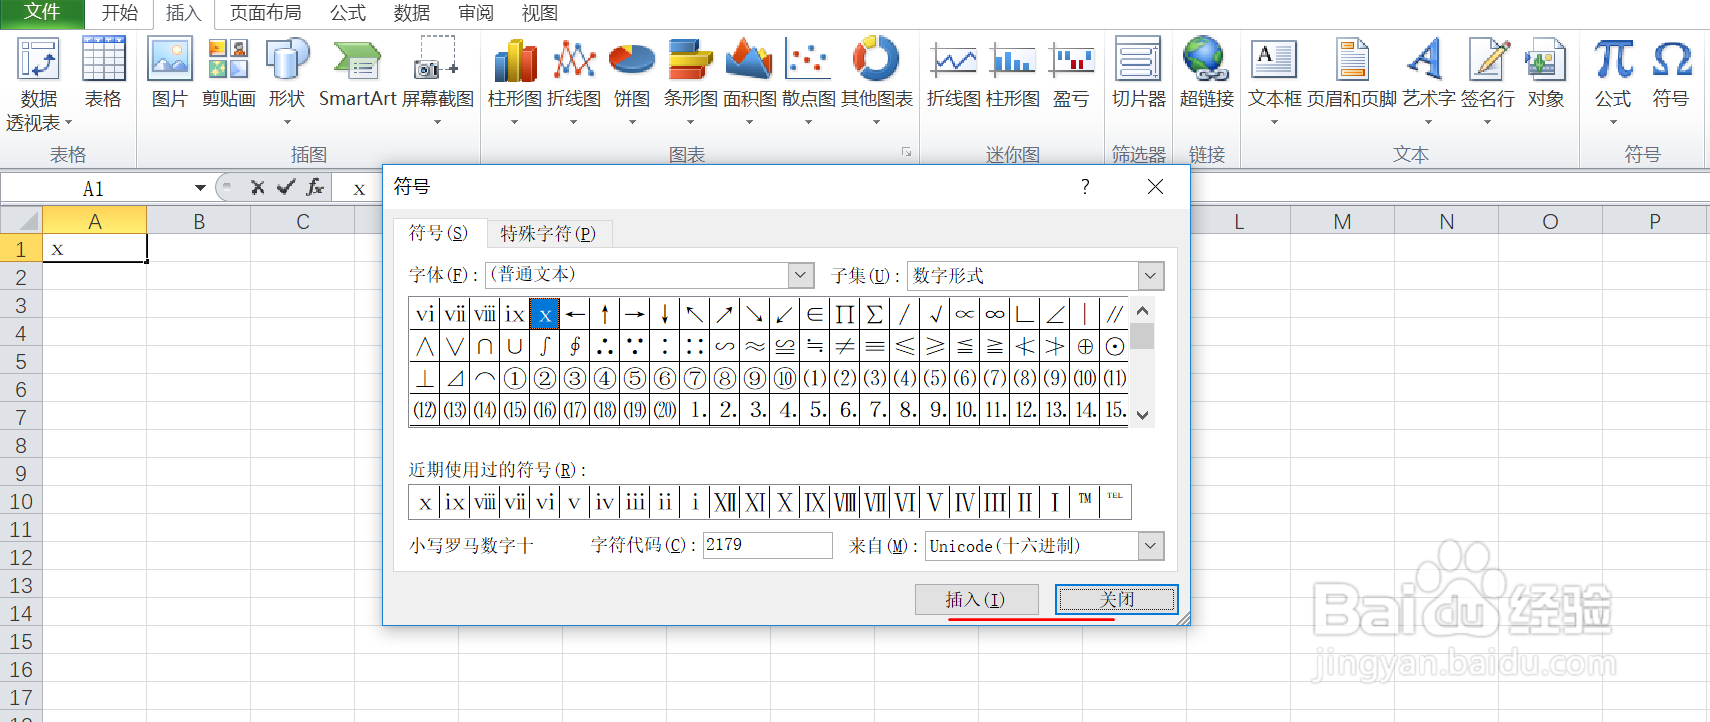The height and width of the screenshot is (722, 1710).
Task: Click the fx insert function button
Action: pos(315,187)
